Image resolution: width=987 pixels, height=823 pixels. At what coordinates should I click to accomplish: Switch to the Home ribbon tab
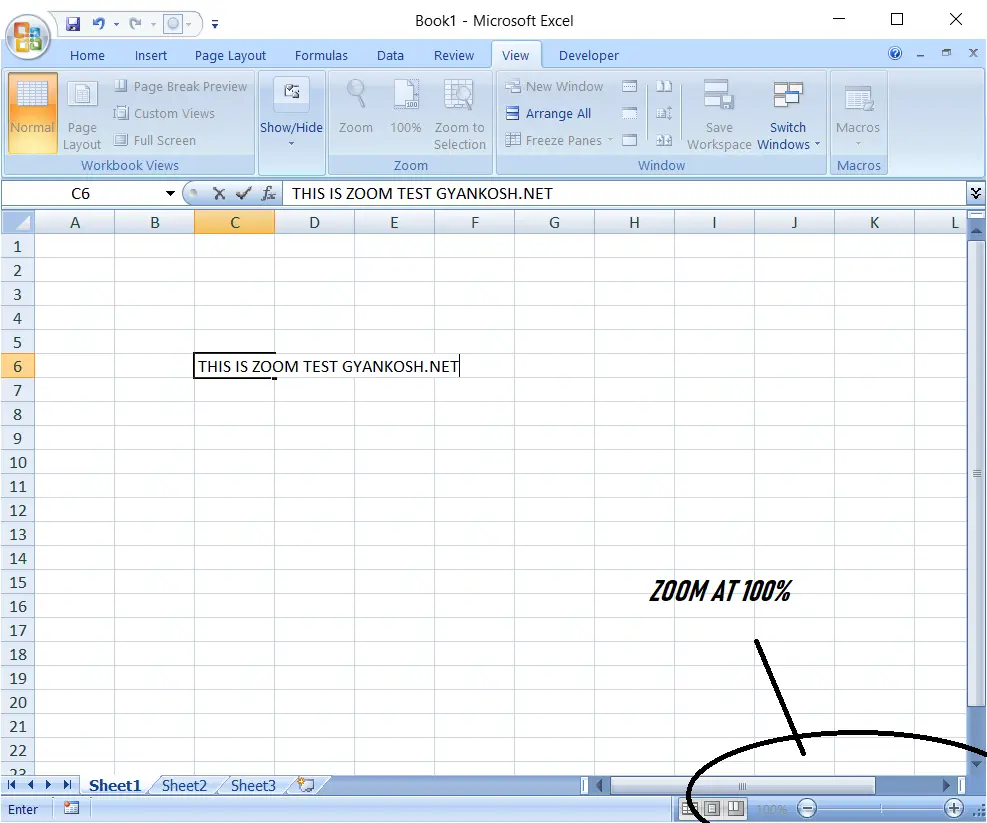coord(87,55)
